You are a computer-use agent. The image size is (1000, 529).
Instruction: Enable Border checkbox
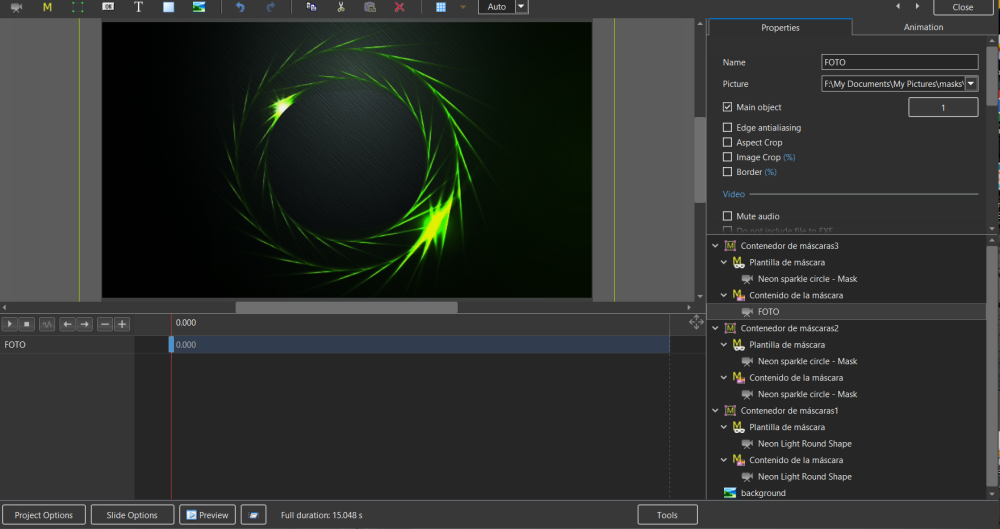click(x=727, y=172)
